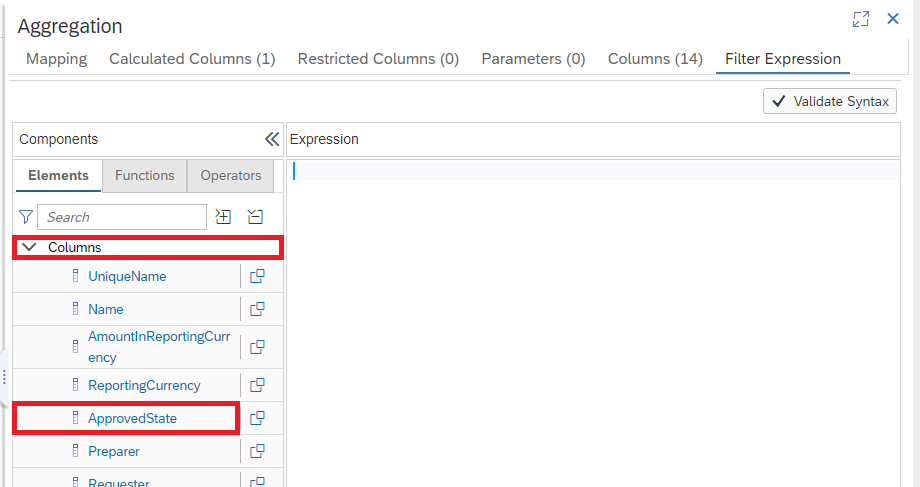920x487 pixels.
Task: Click the elements Search field
Action: [x=122, y=217]
